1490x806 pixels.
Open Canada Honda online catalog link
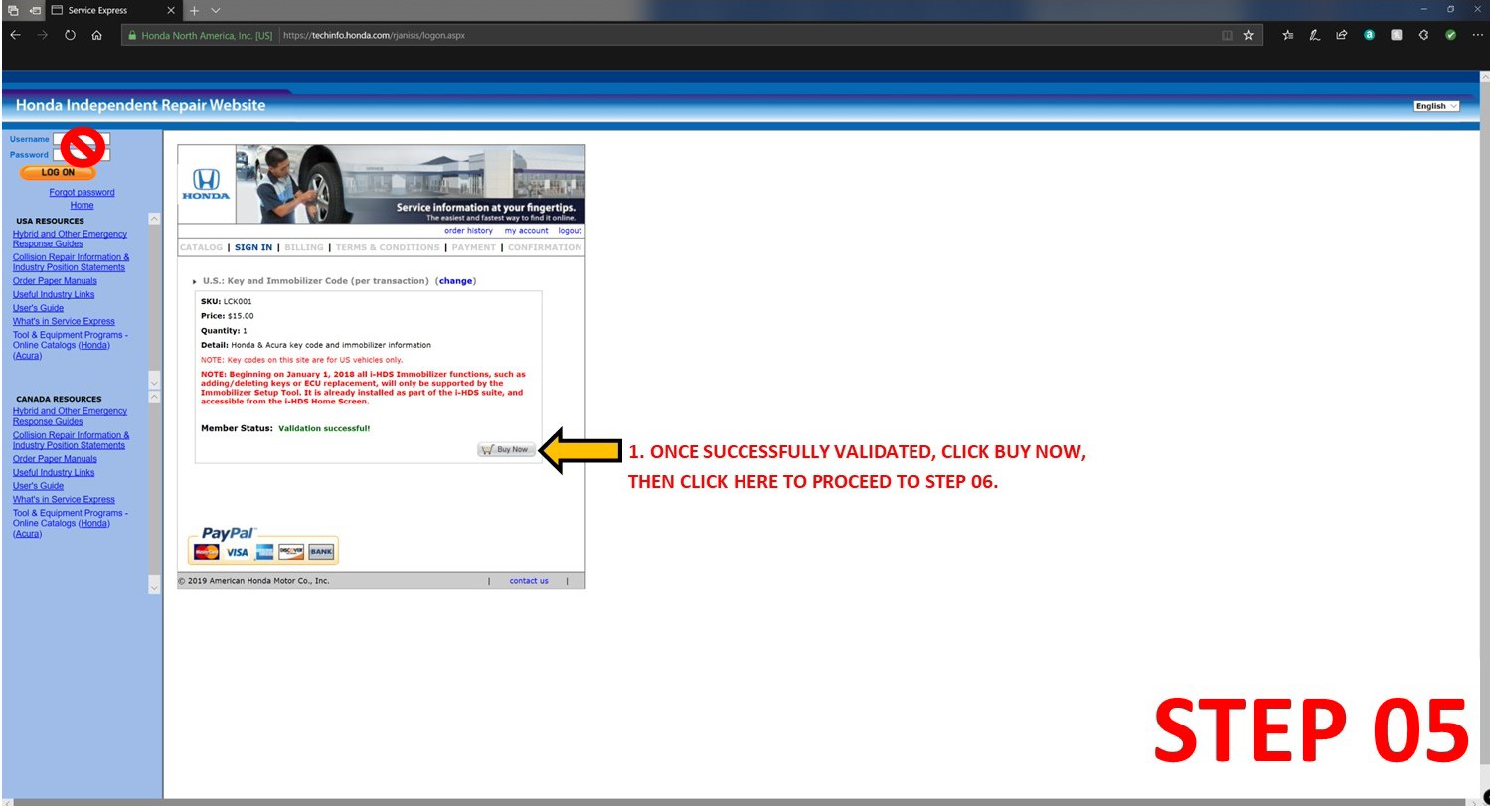94,523
